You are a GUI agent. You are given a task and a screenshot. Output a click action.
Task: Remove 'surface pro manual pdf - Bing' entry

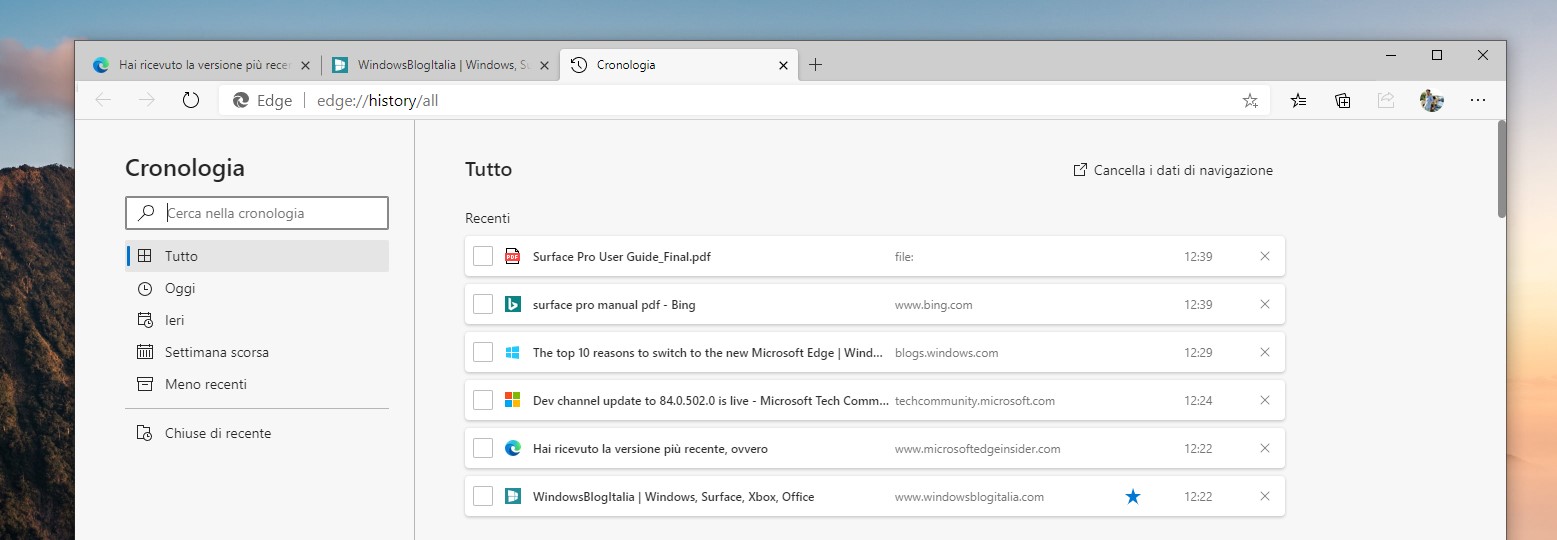pyautogui.click(x=1265, y=304)
